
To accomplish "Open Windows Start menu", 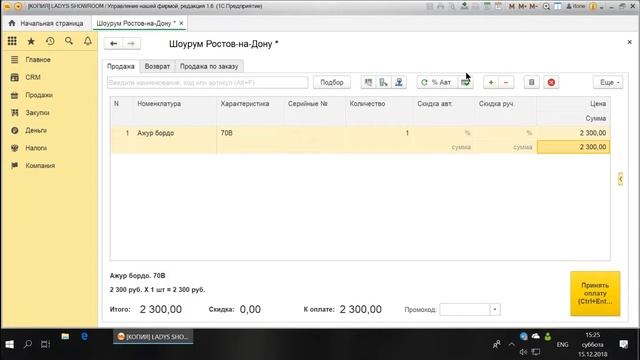I will 9,344.
